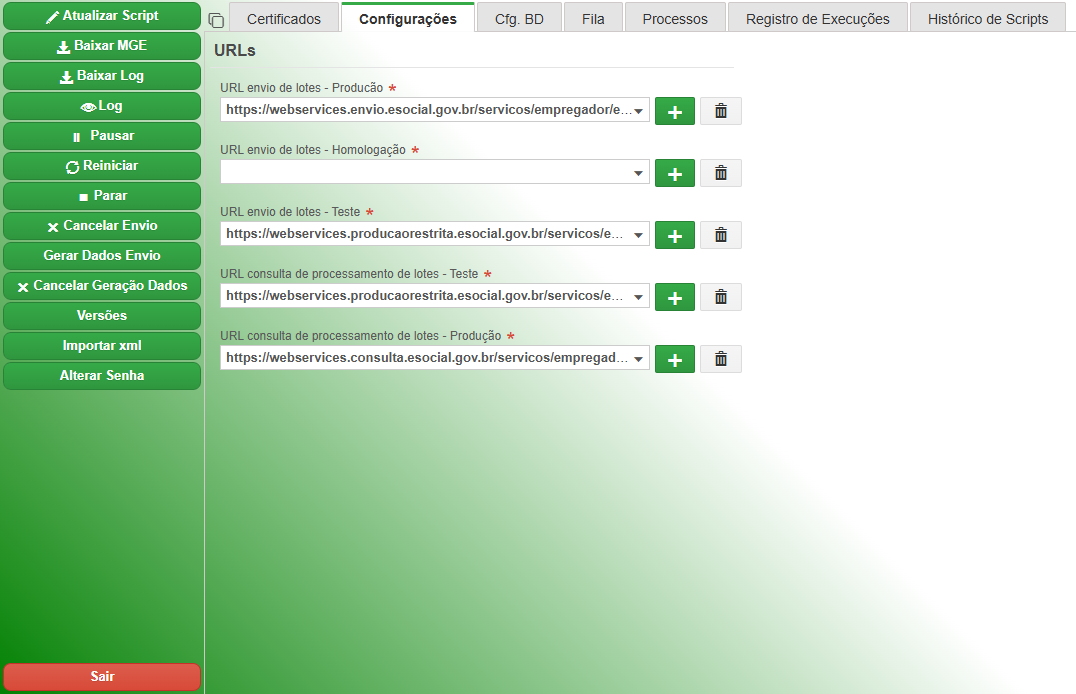Image resolution: width=1076 pixels, height=694 pixels.
Task: Click label 'URL consulta de processamento de lotes - Teste'
Action: (x=349, y=274)
